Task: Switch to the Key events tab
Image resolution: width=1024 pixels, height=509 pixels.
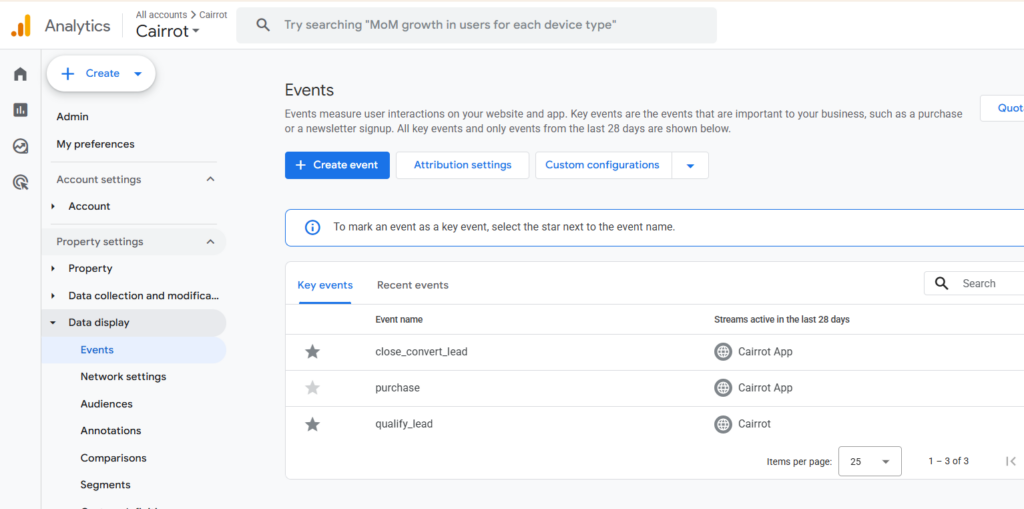Action: point(325,285)
